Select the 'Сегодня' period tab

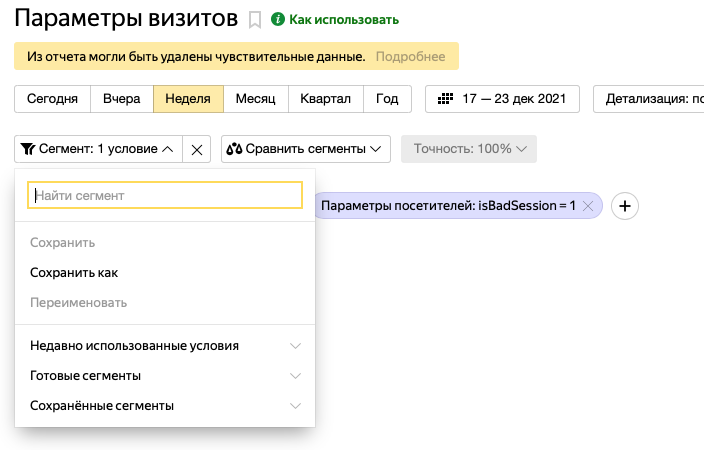(x=52, y=99)
